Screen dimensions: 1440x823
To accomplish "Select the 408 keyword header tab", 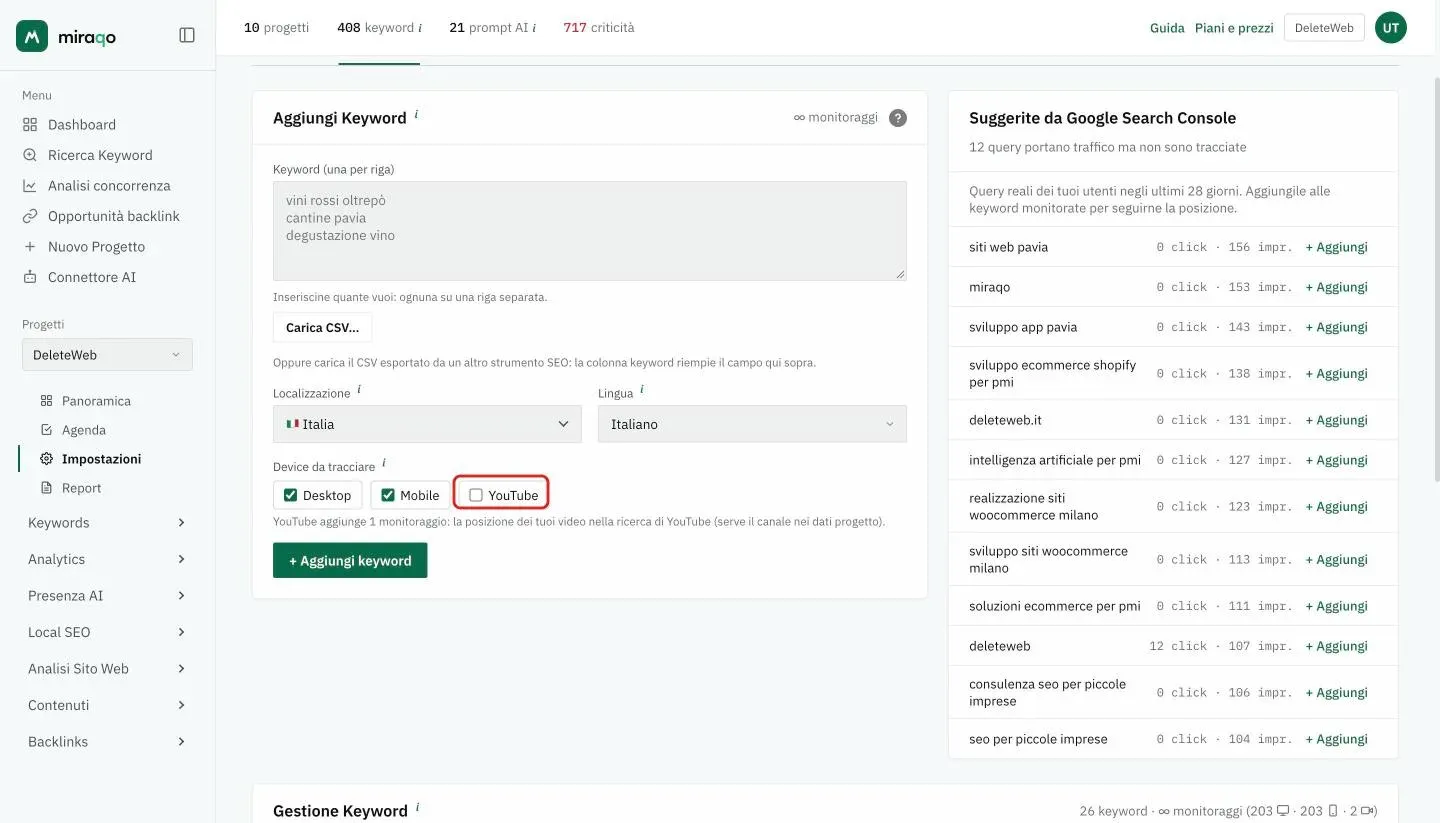I will click(x=379, y=28).
